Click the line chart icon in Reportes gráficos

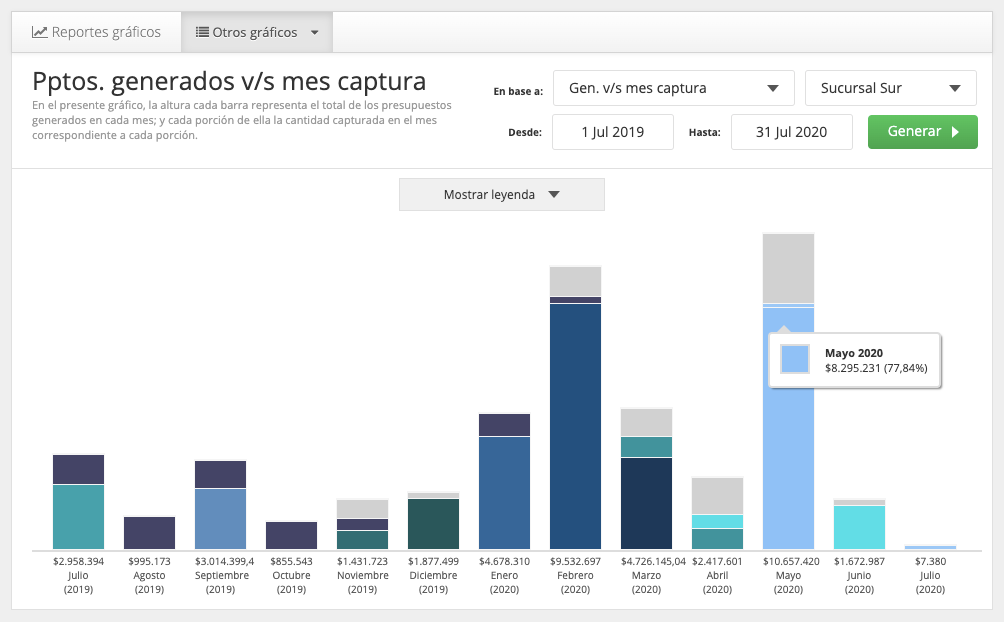click(40, 32)
